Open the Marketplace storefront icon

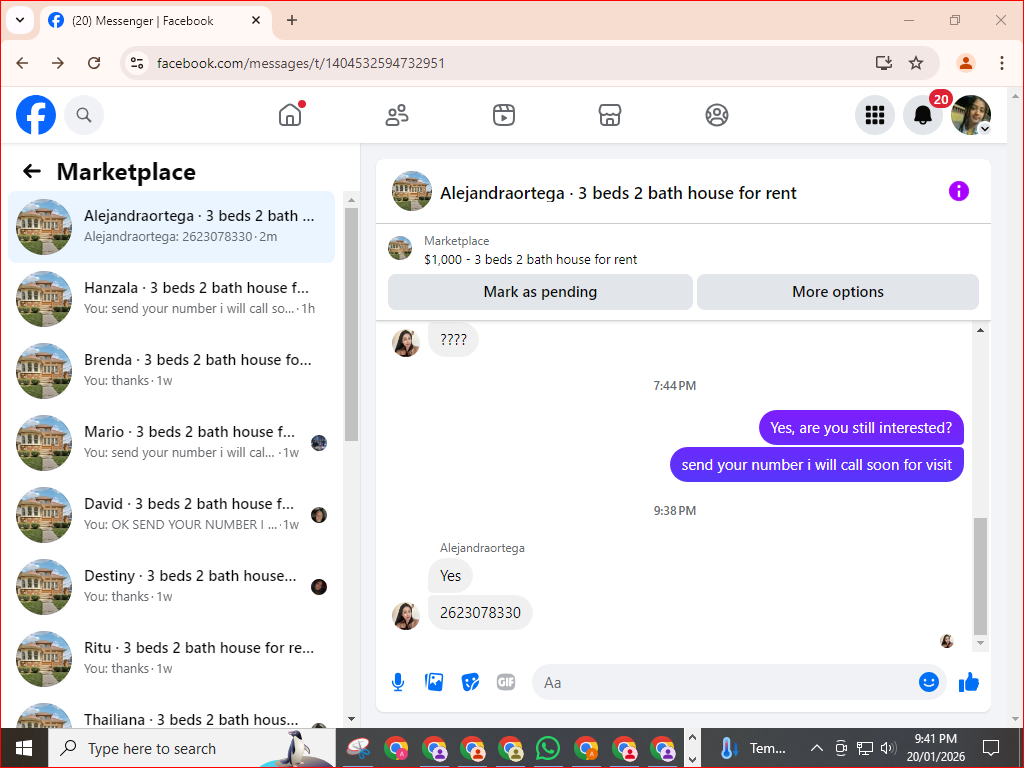click(610, 115)
